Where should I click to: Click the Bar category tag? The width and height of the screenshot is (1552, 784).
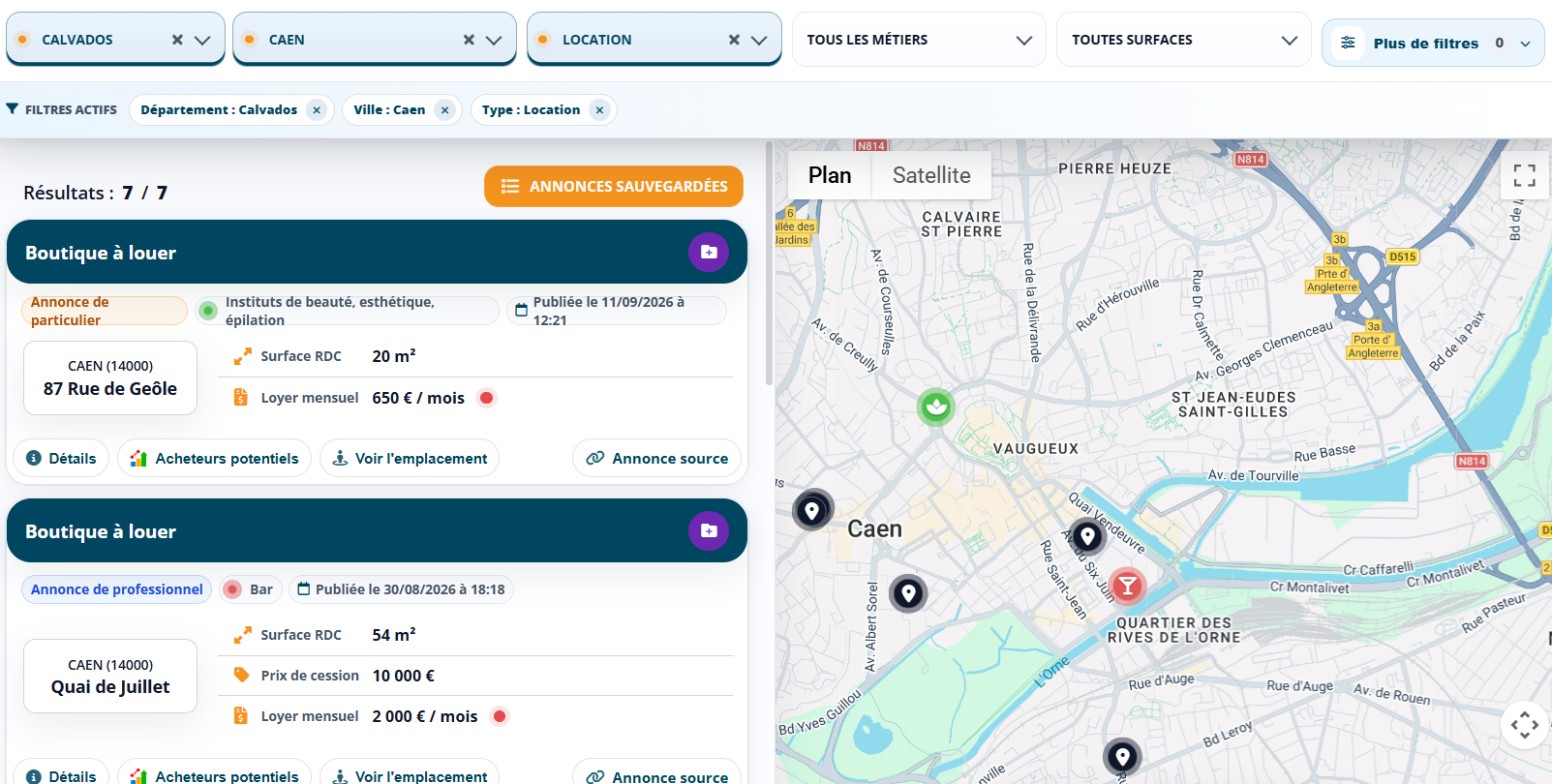coord(251,589)
